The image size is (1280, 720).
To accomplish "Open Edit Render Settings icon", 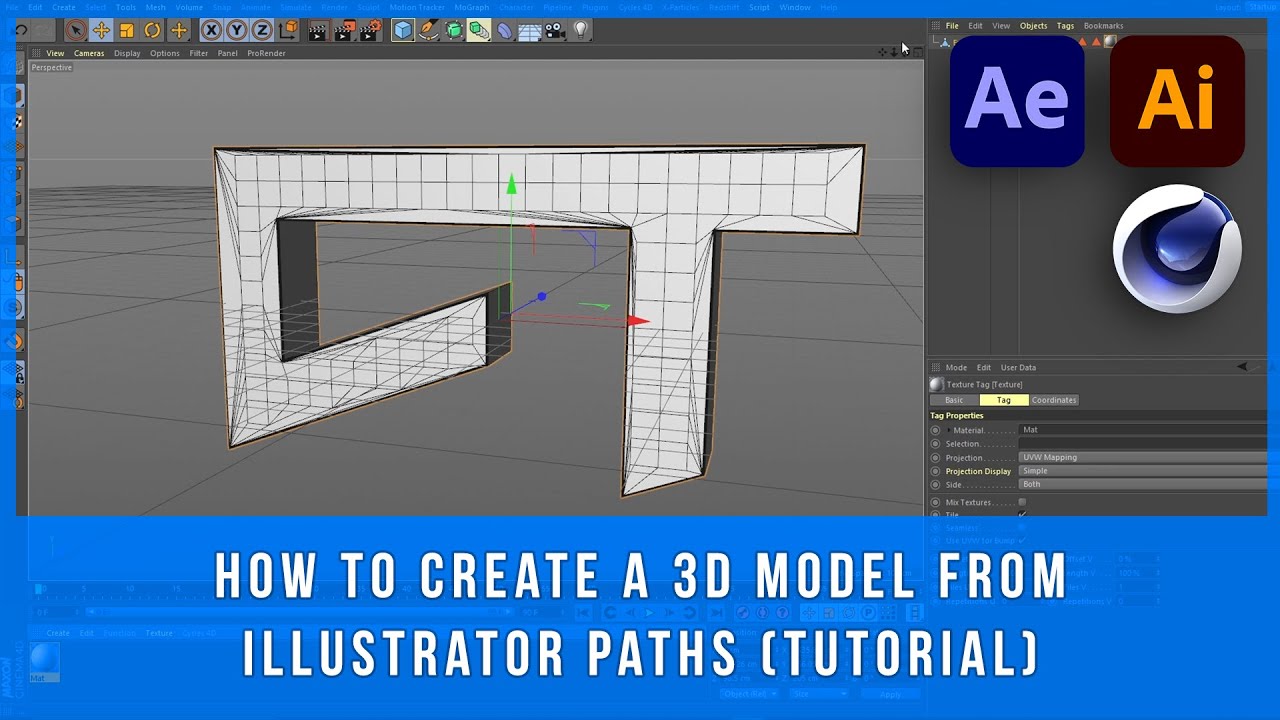I will point(370,30).
